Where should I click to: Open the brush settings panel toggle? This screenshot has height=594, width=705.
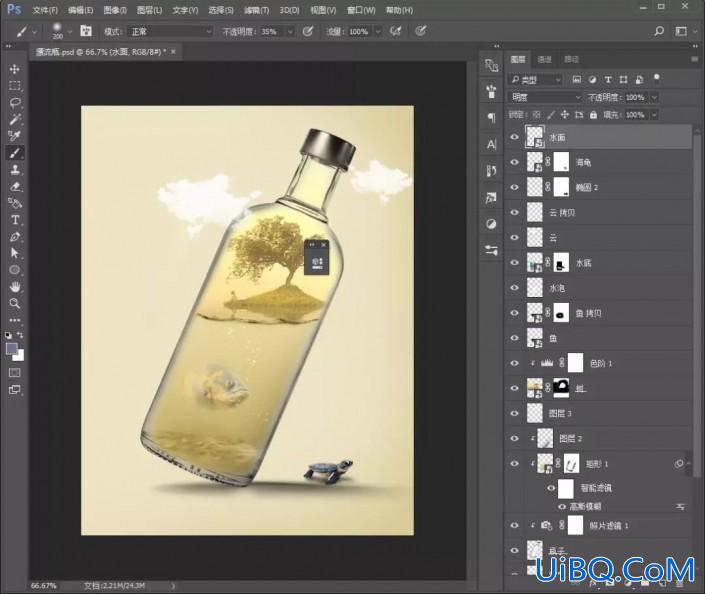[86, 31]
